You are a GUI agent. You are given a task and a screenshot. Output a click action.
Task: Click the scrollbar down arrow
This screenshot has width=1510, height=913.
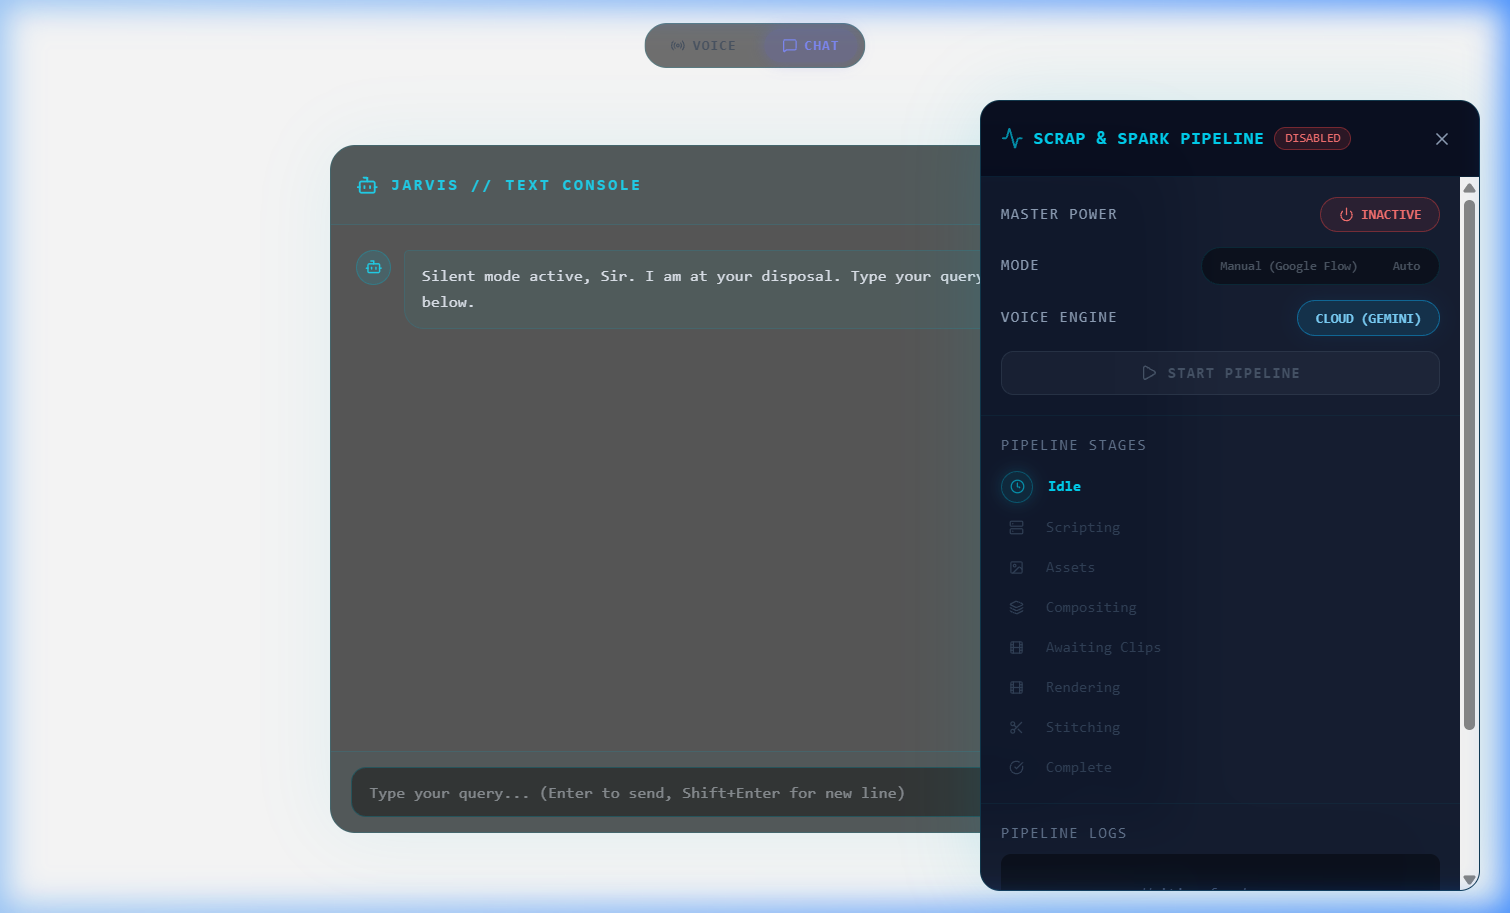[1469, 880]
